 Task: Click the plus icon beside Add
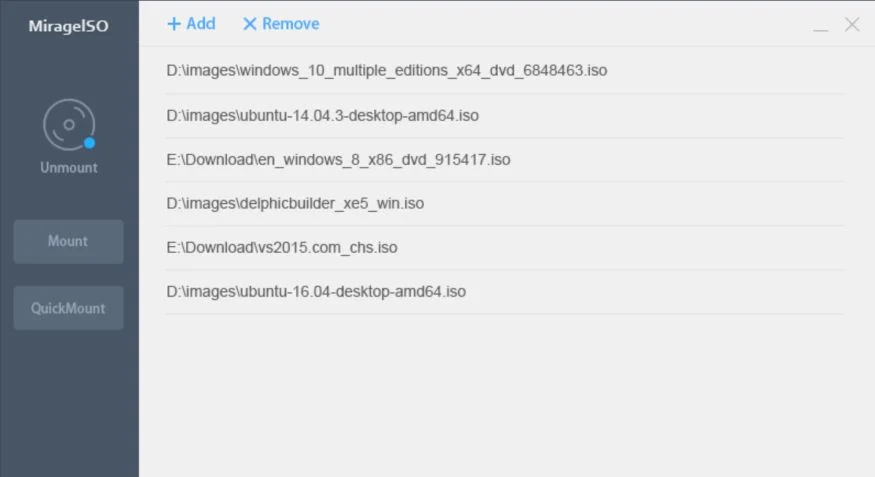[x=174, y=24]
